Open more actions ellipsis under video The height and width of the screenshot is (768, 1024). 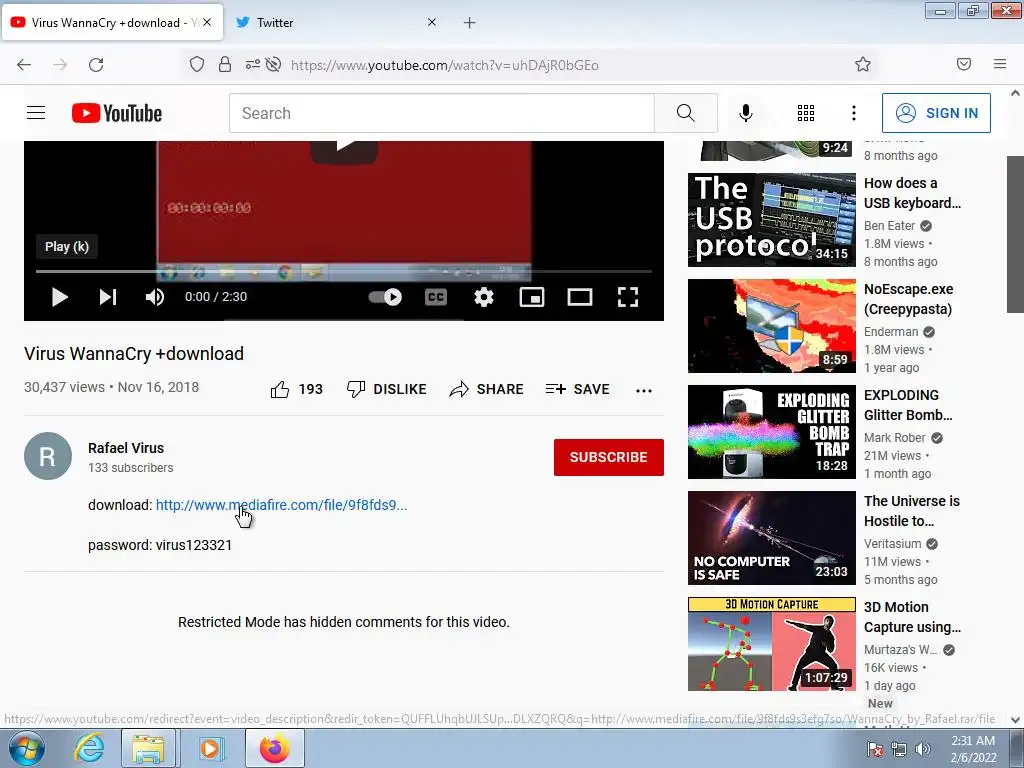[644, 391]
